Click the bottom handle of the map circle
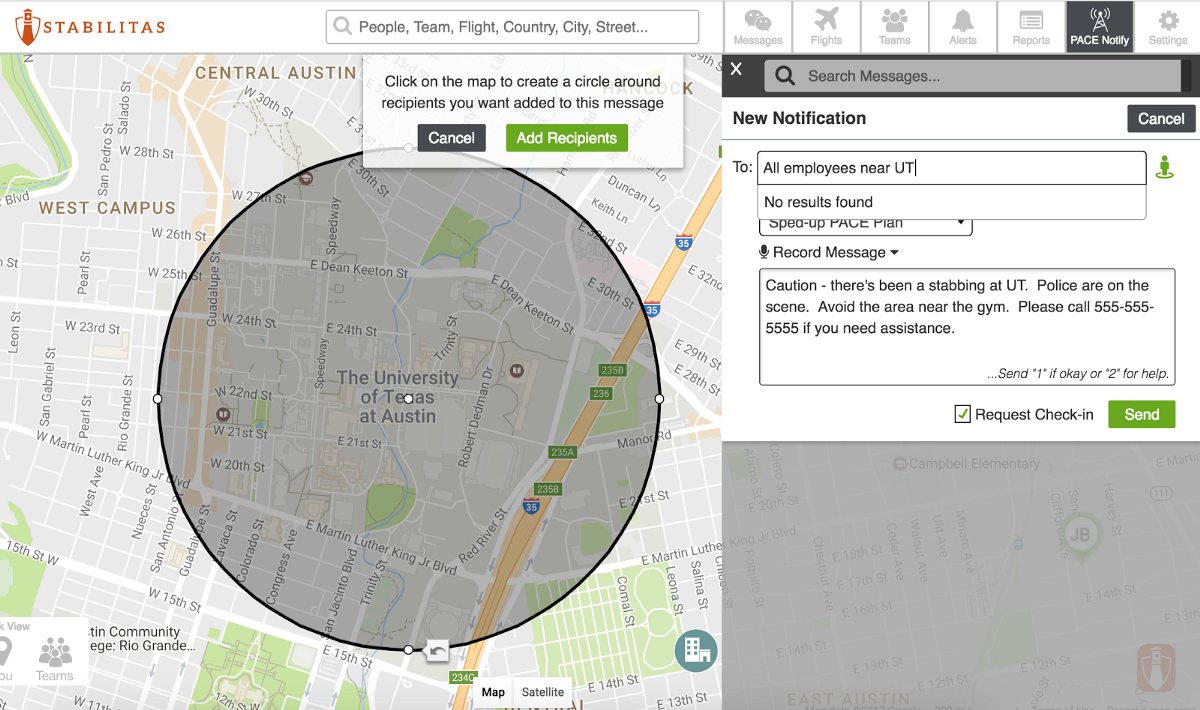This screenshot has height=710, width=1200. click(x=408, y=650)
